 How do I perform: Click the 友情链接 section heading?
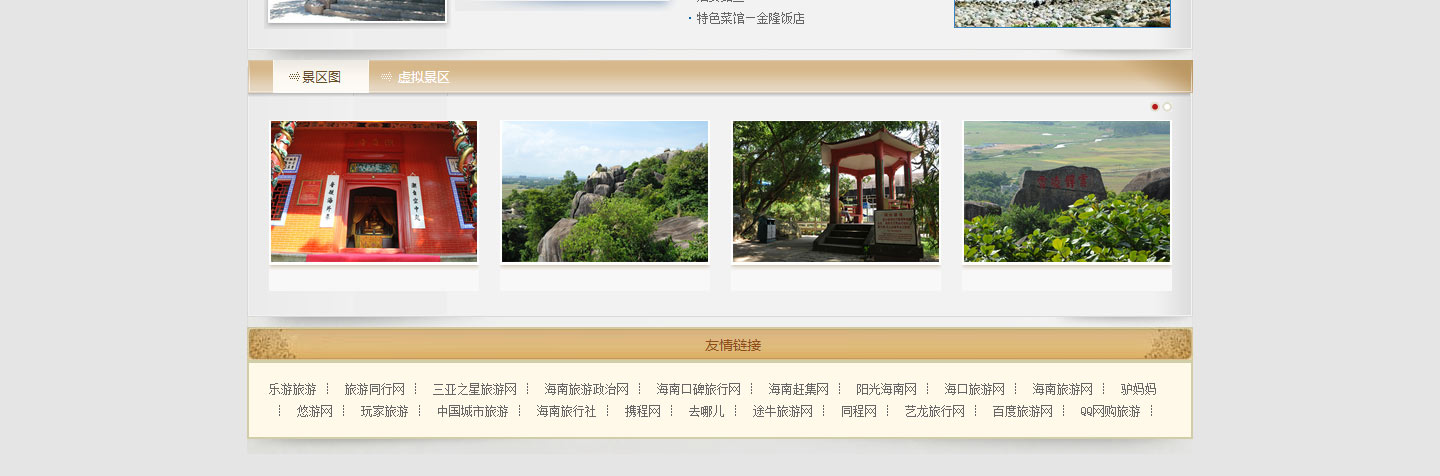(733, 345)
